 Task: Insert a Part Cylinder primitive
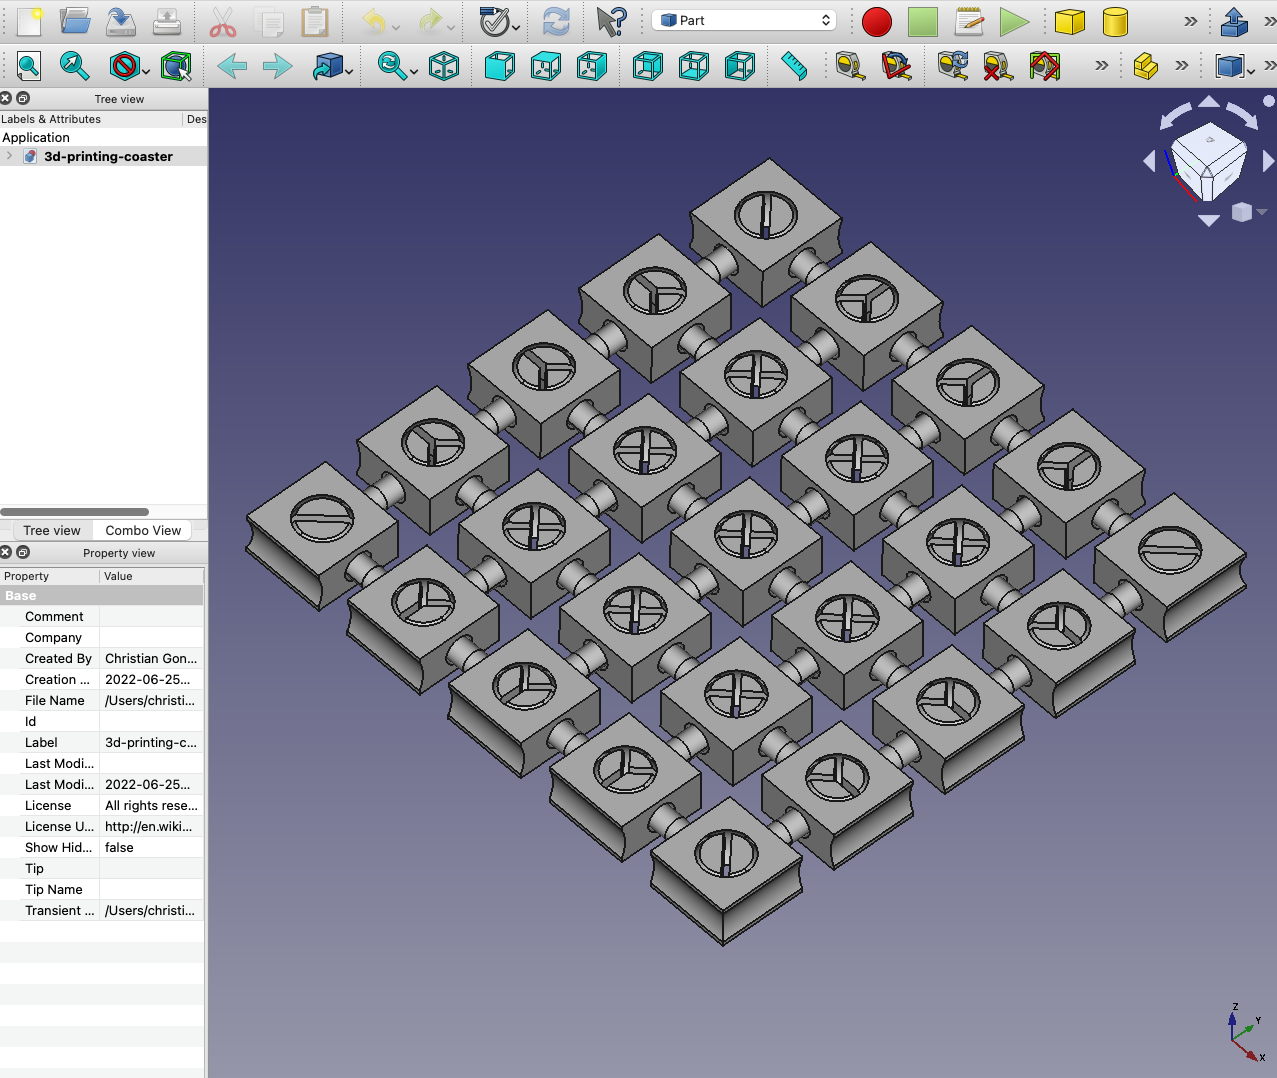tap(1113, 20)
